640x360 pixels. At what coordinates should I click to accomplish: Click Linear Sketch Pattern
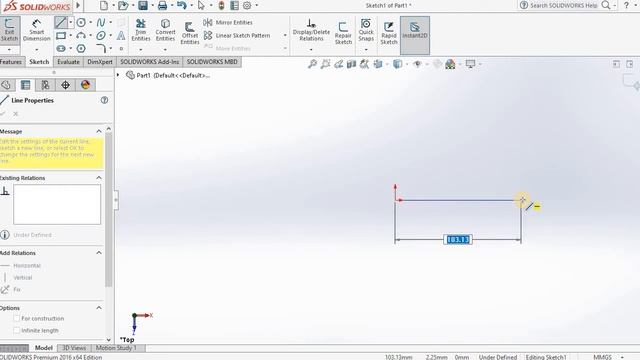click(237, 36)
